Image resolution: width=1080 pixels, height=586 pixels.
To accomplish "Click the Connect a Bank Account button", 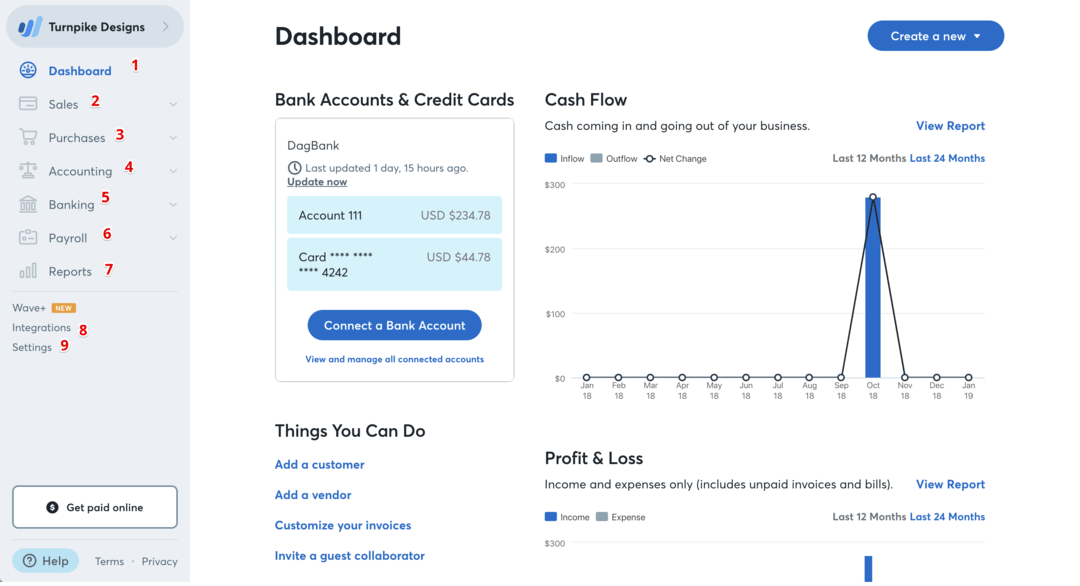I will [394, 324].
